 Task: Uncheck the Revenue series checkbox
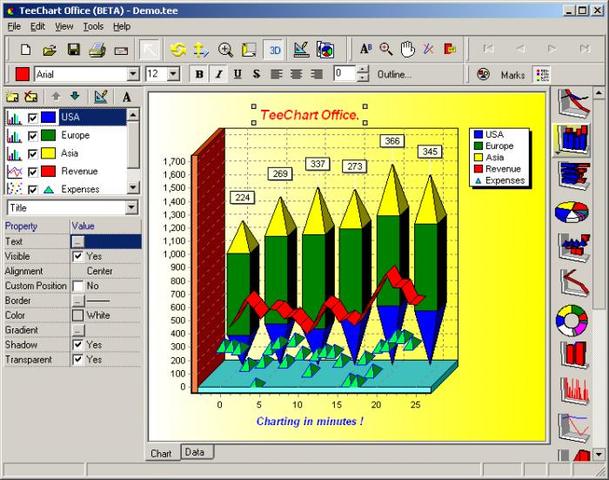click(x=33, y=172)
